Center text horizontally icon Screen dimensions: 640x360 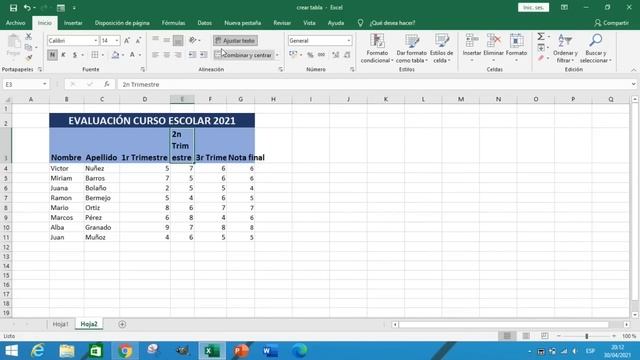coord(167,55)
